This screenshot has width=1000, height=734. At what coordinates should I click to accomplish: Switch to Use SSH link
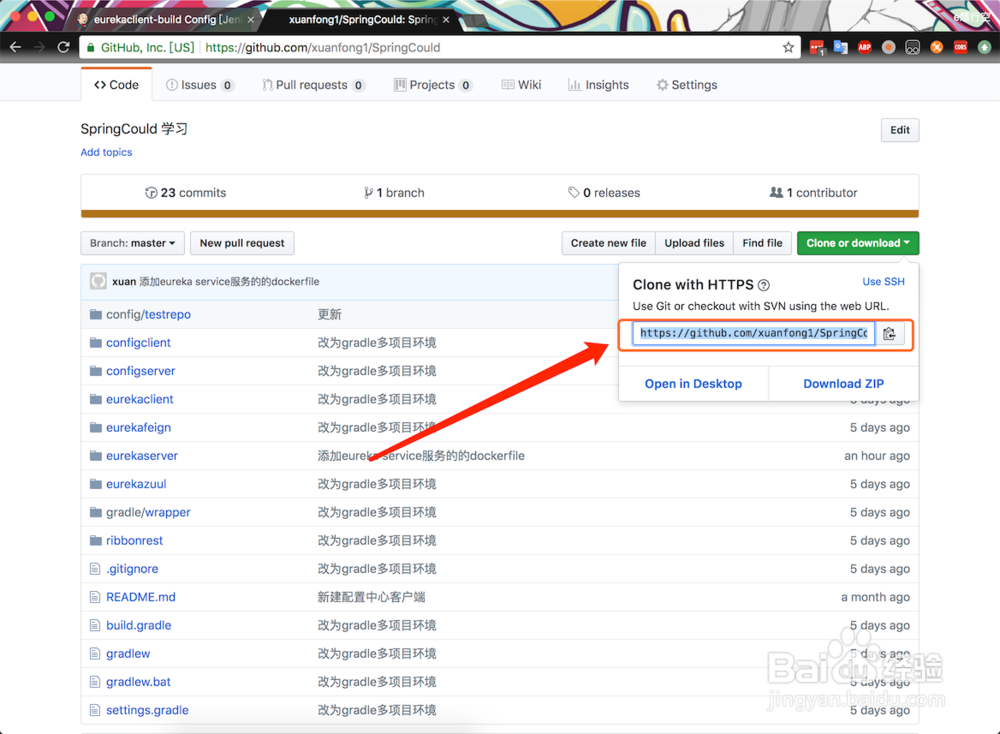click(x=883, y=281)
